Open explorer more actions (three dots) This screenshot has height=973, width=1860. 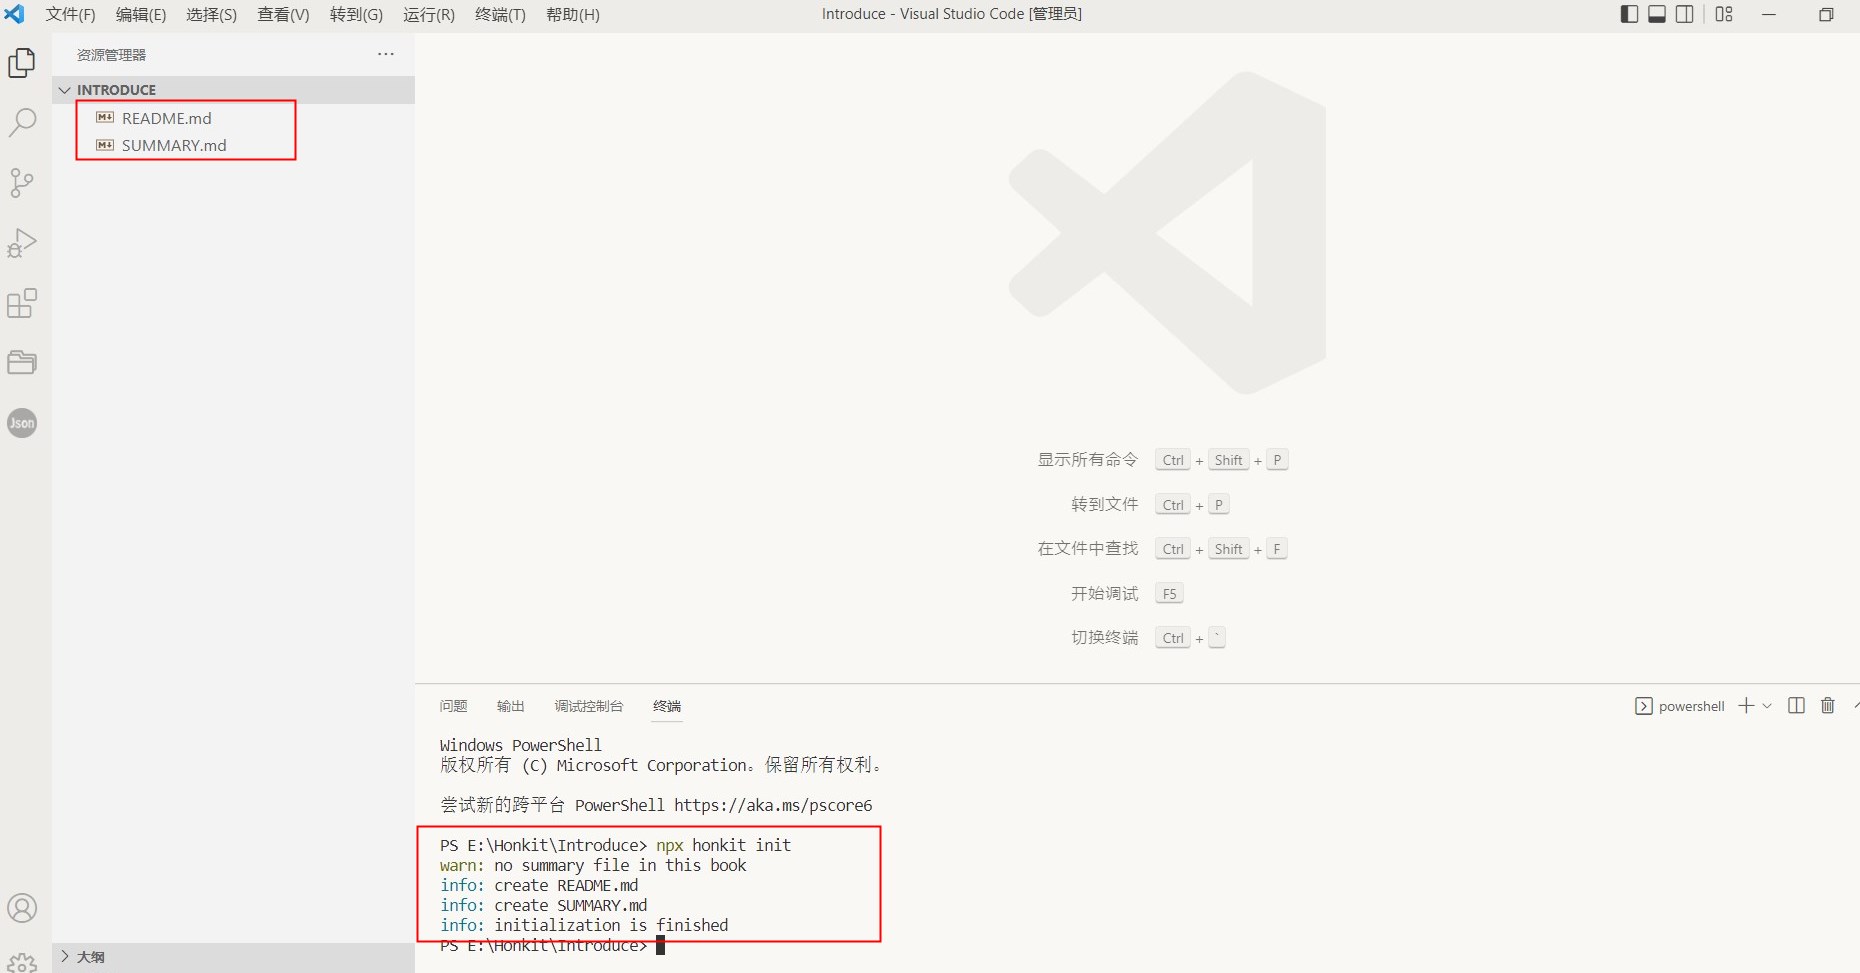[x=386, y=54]
